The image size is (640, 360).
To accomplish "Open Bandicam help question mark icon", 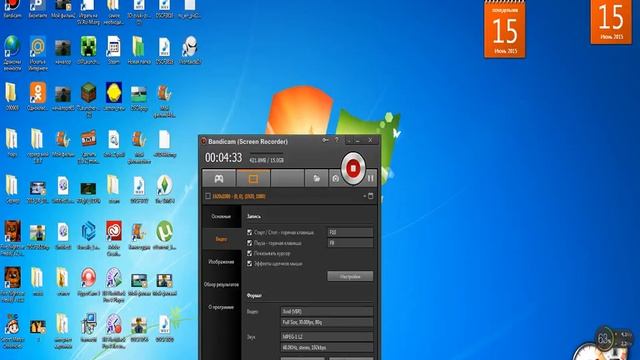I will 337,140.
